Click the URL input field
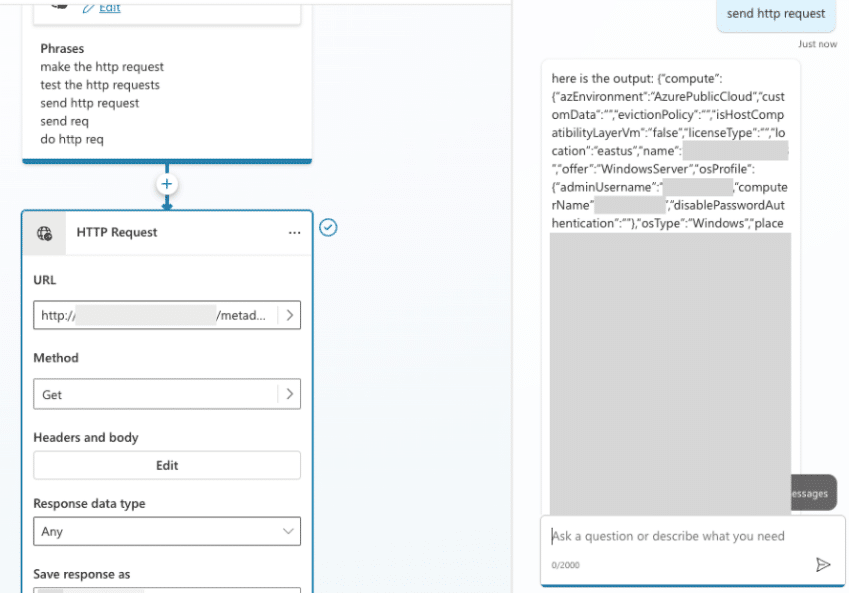 [x=167, y=315]
